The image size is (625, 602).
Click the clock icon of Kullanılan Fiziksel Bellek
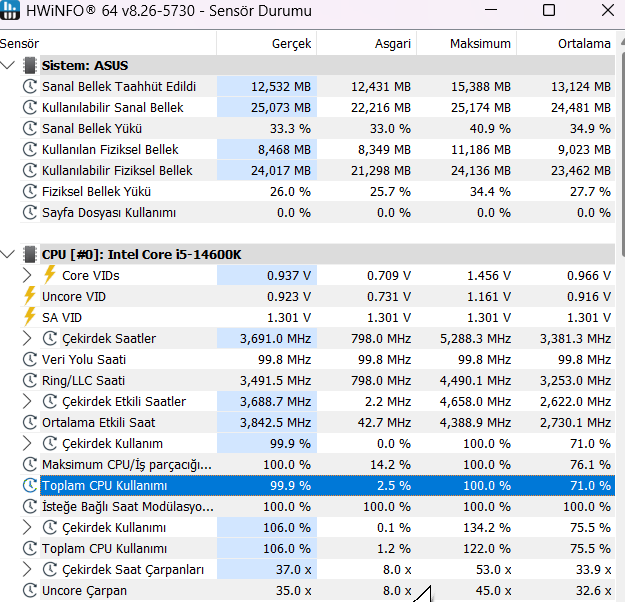pyautogui.click(x=30, y=149)
